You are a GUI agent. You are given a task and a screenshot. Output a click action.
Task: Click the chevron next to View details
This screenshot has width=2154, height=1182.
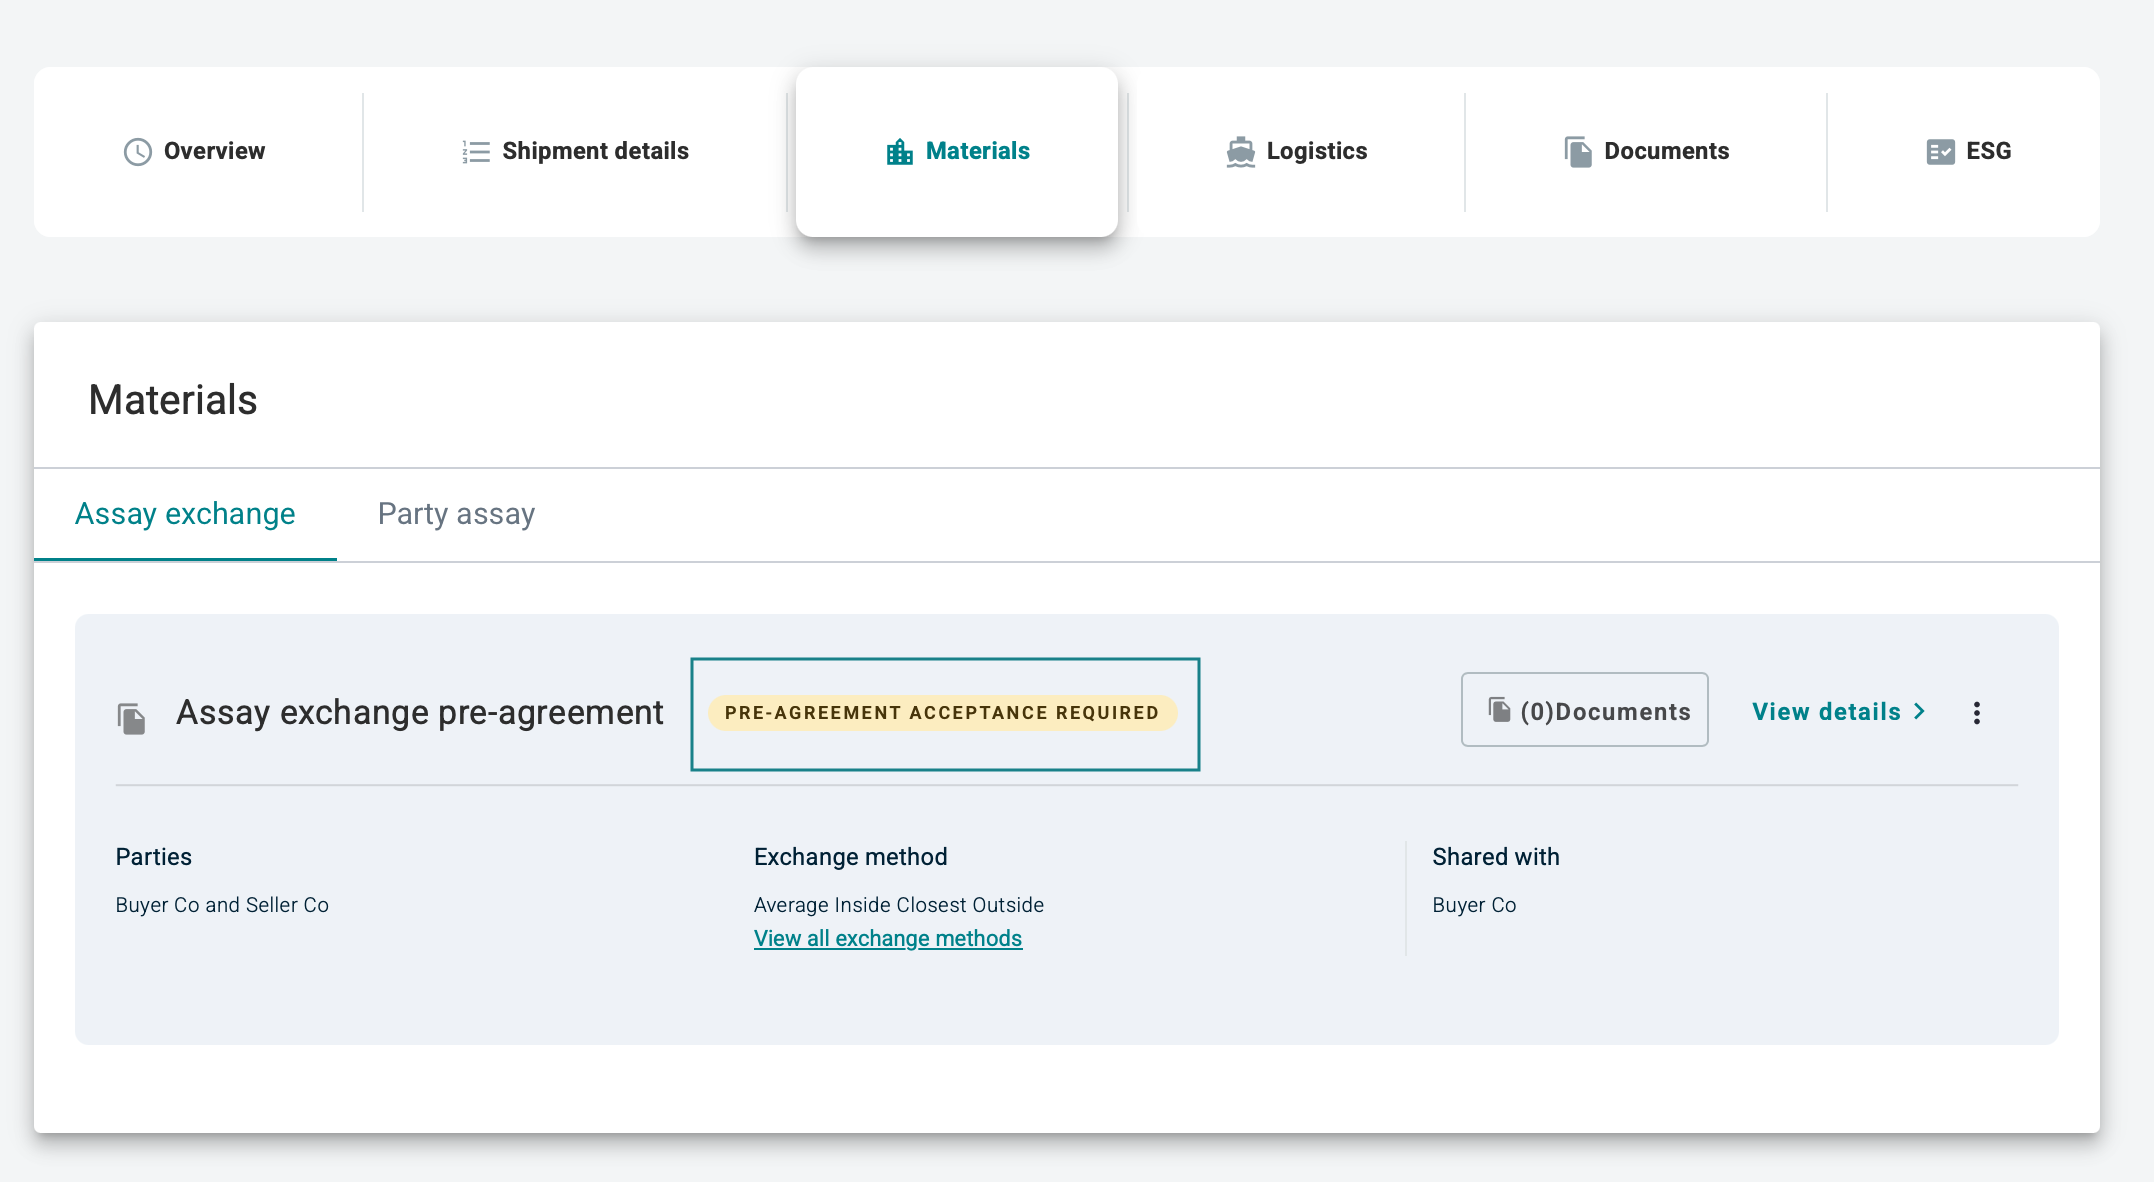point(1920,711)
